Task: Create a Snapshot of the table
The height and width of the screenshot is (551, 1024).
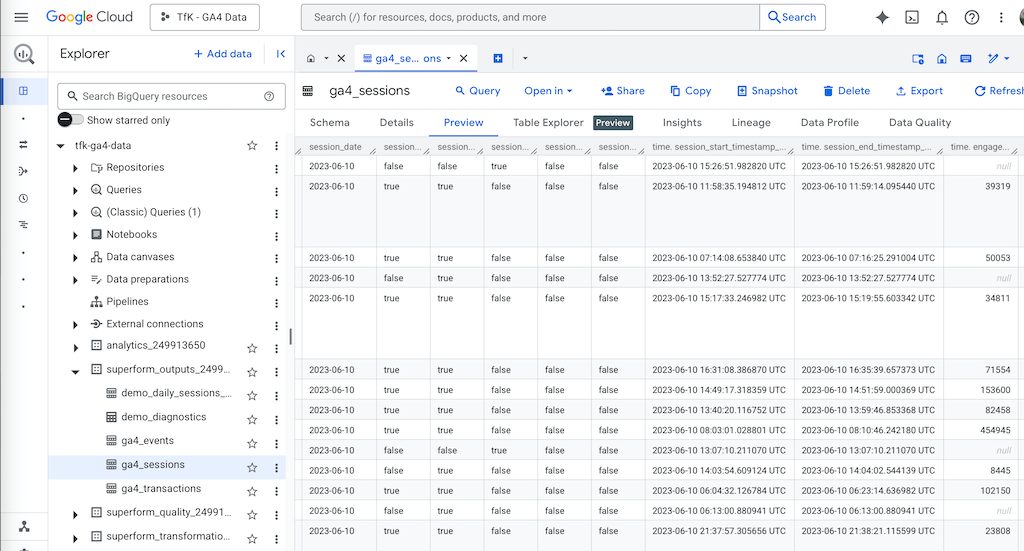Action: (x=767, y=91)
